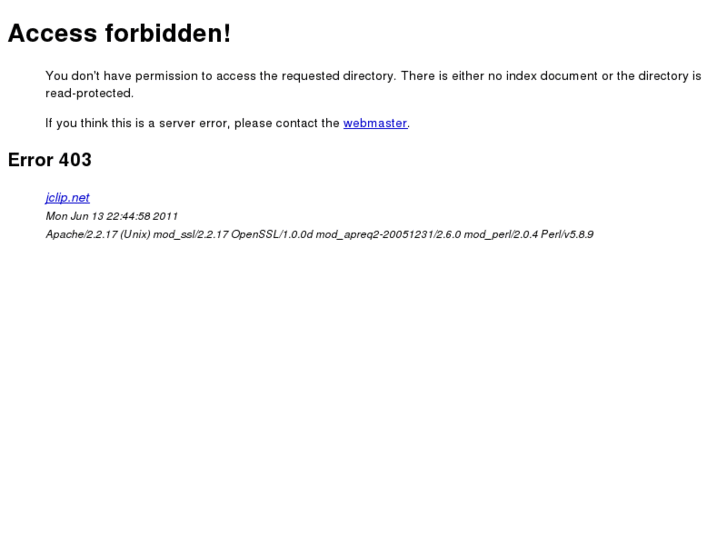The width and height of the screenshot is (727, 545).
Task: Click the text "OpenSSL/1.0.0d" in the signature
Action: point(272,235)
